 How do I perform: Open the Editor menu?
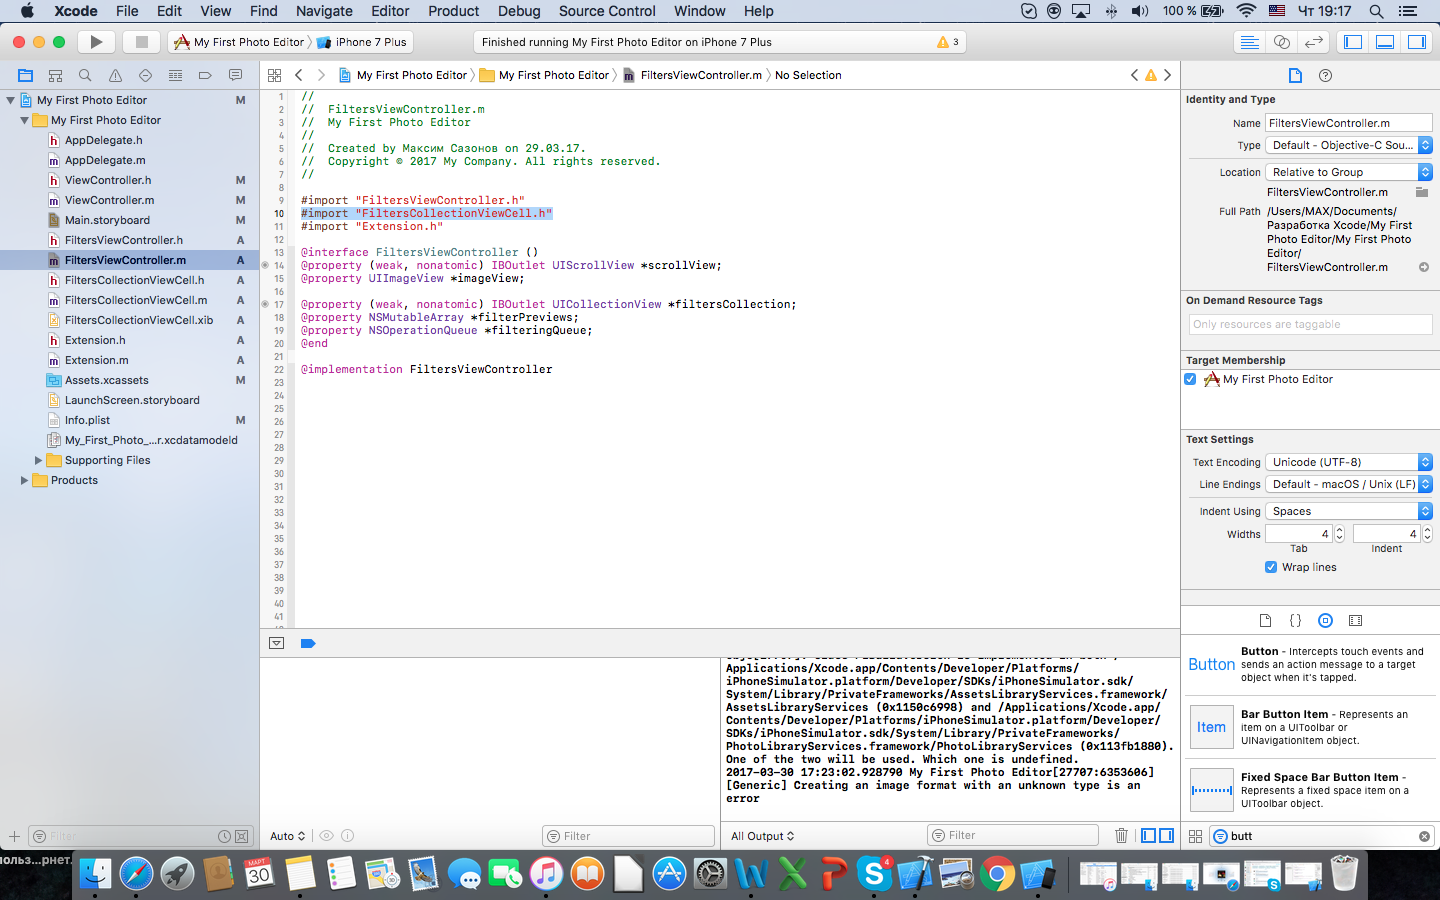coord(390,11)
